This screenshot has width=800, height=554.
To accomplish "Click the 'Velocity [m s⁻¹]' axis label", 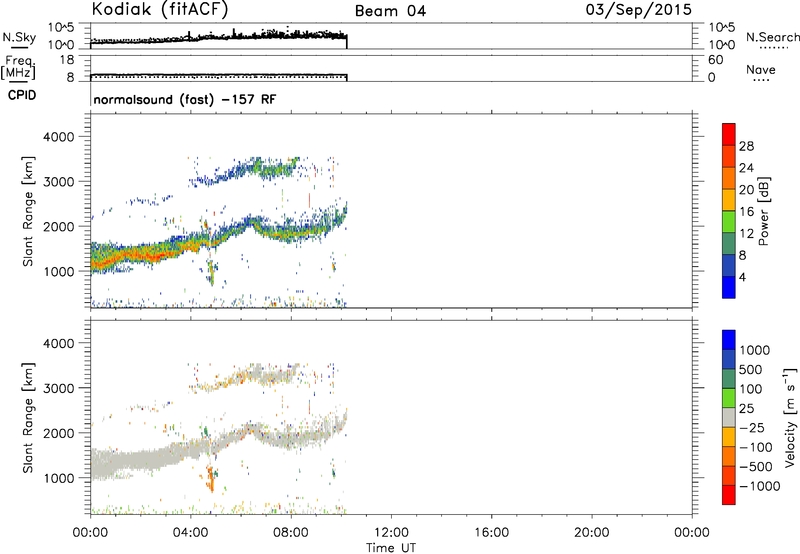I will (x=790, y=417).
